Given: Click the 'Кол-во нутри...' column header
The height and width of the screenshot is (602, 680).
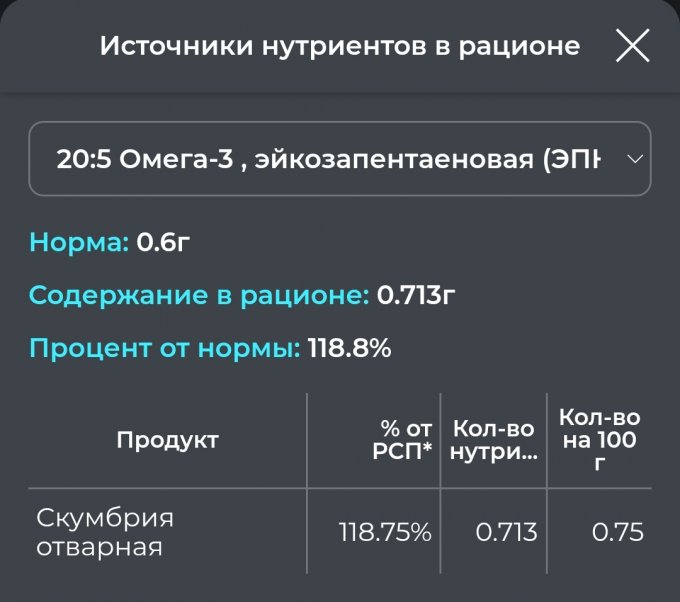Looking at the screenshot, I should click(x=494, y=440).
